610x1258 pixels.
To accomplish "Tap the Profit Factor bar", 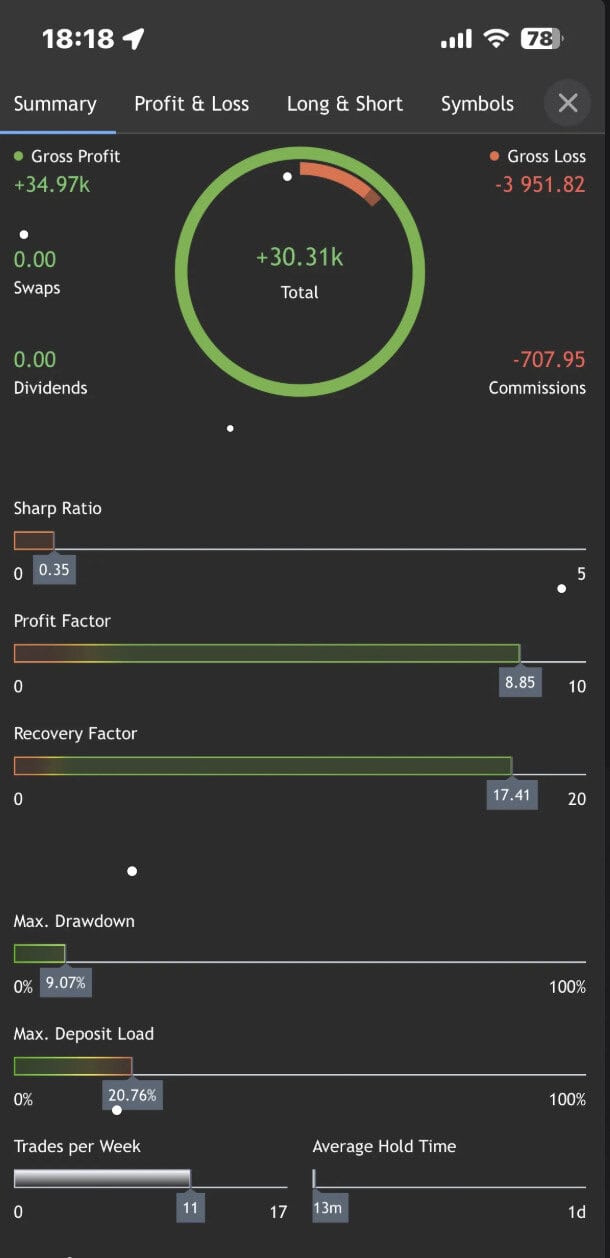I will (x=266, y=653).
